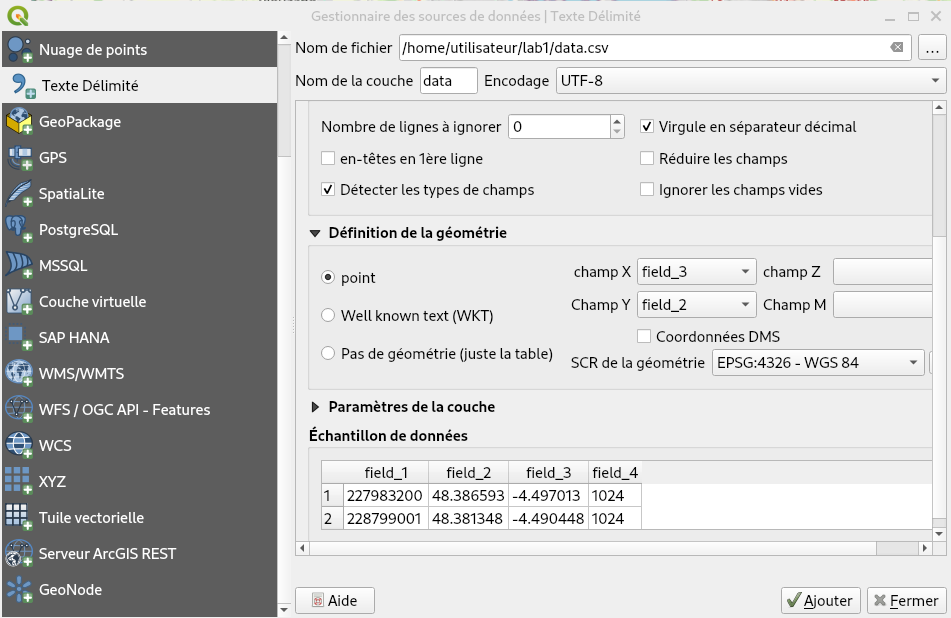Click the Nom de fichier path field
This screenshot has height=618, width=951.
coord(655,47)
